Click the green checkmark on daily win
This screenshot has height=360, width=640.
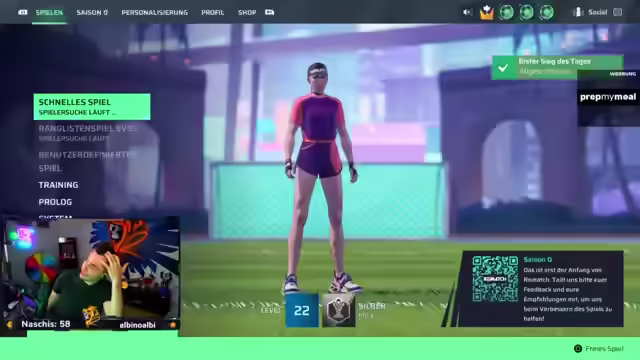(x=503, y=67)
